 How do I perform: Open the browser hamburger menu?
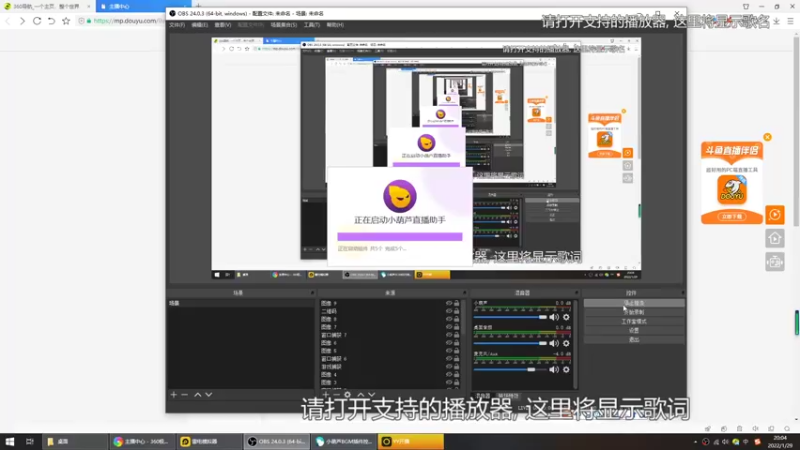pos(790,21)
